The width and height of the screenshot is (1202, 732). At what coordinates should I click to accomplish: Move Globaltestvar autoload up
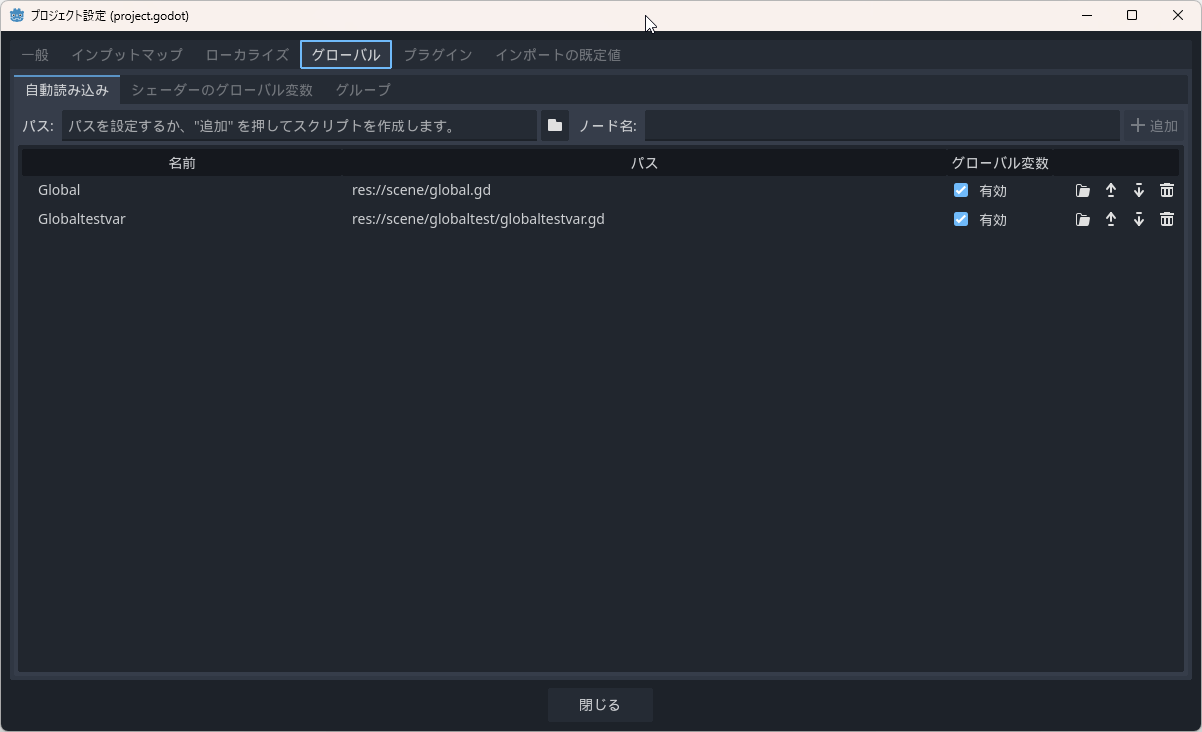coord(1110,220)
